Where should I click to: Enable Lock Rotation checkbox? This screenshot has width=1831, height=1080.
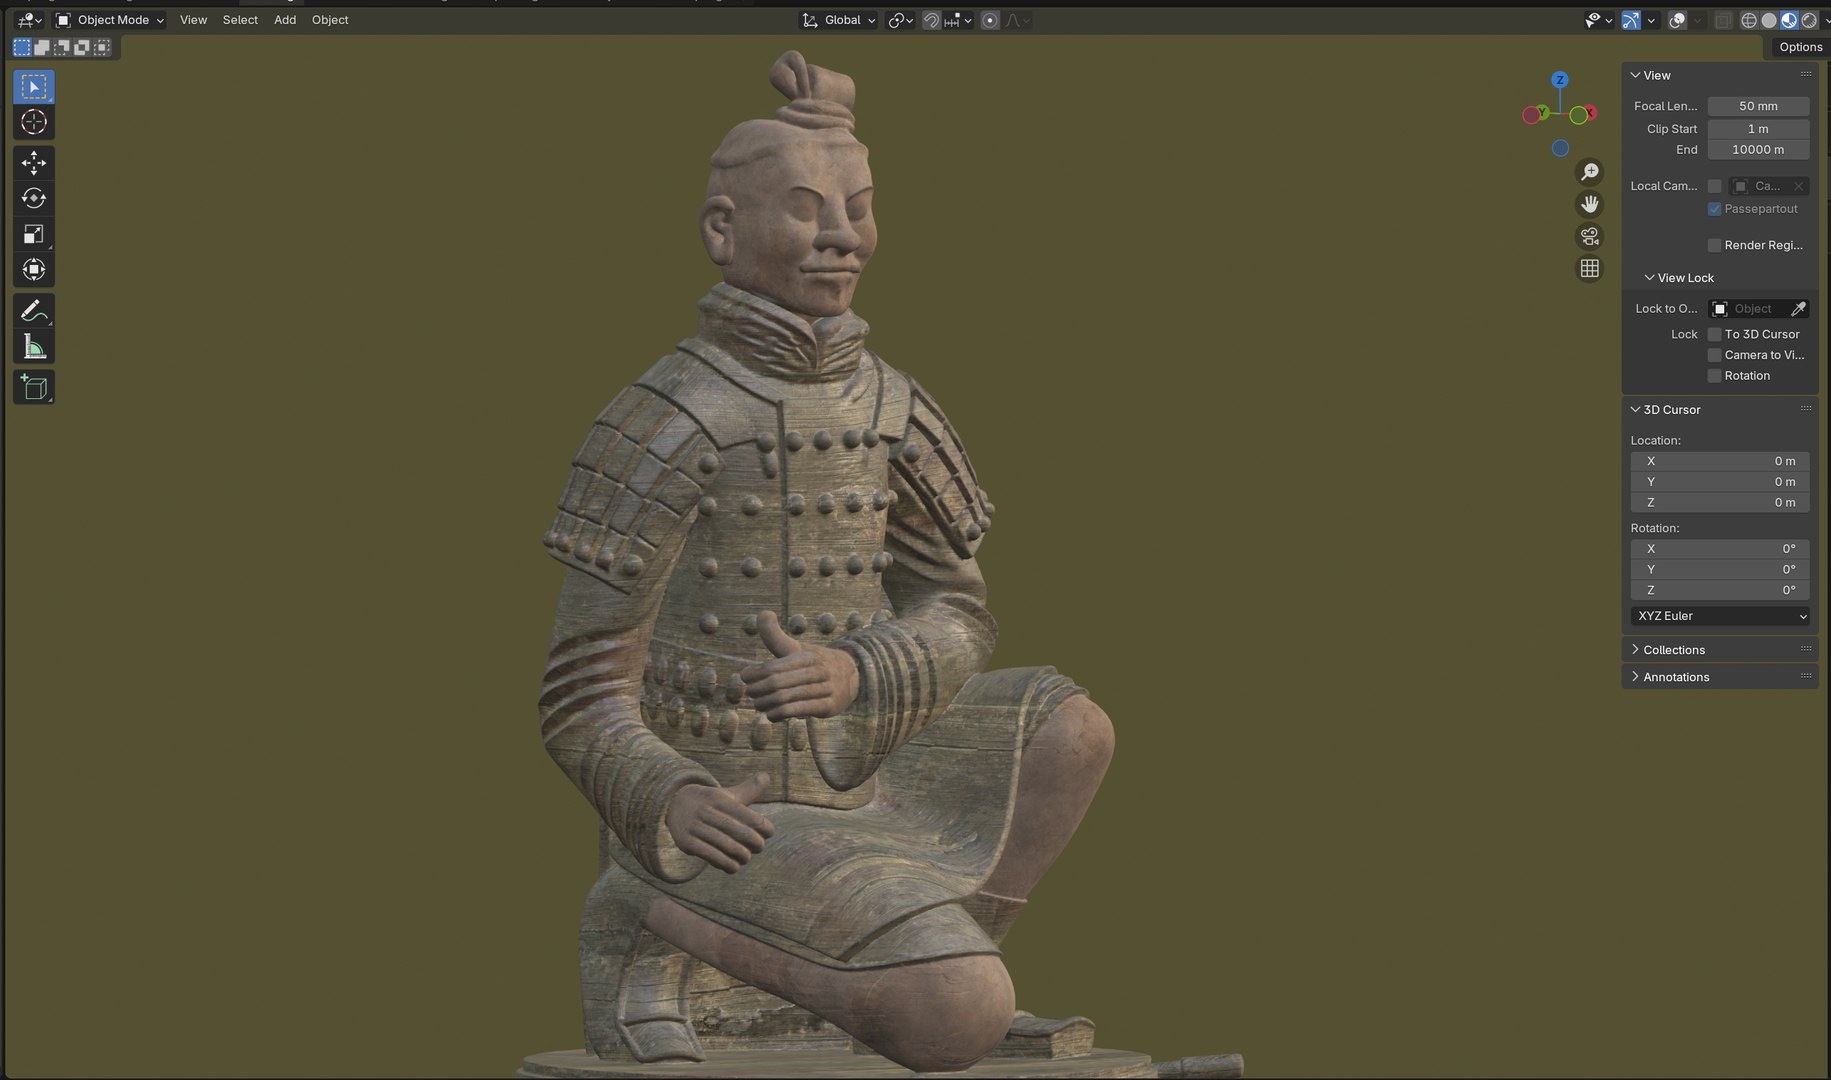[x=1714, y=376]
